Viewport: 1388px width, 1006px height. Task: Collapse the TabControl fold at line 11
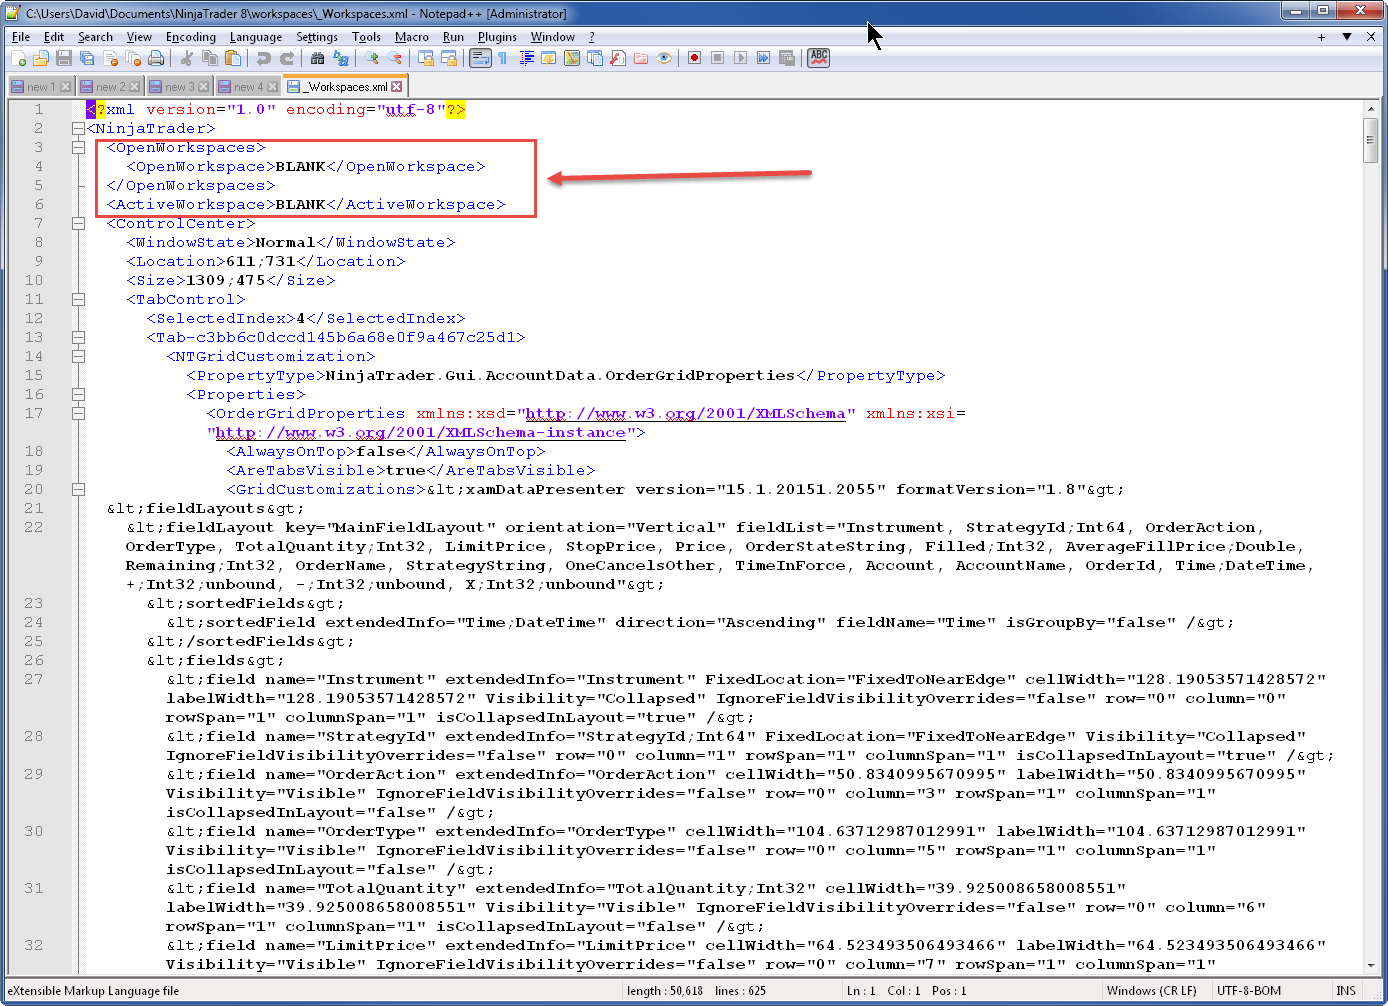(78, 299)
